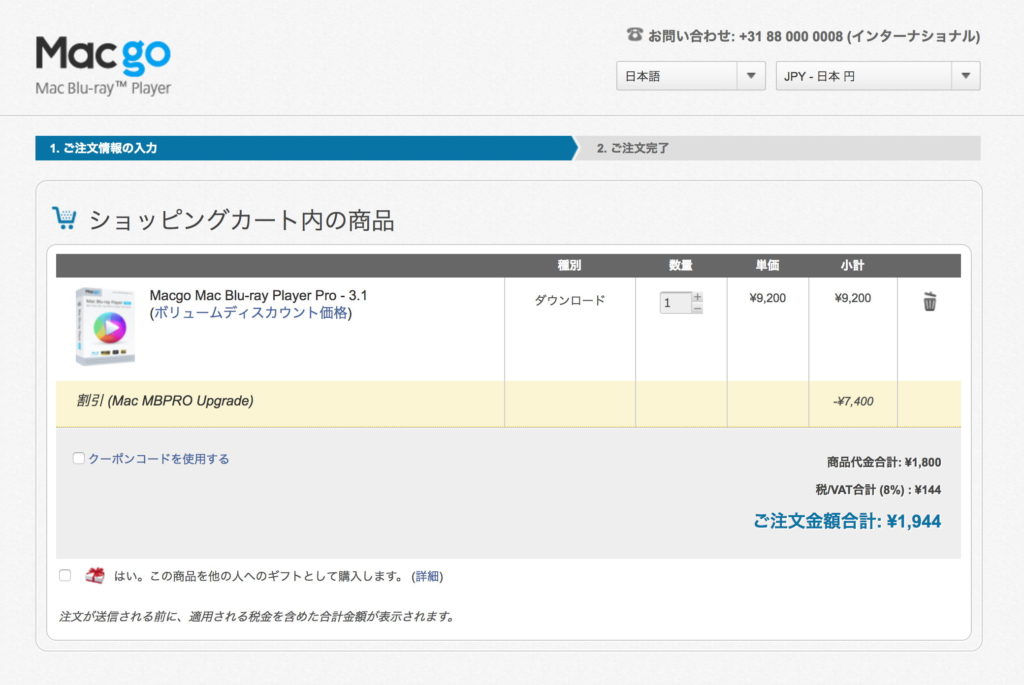Open the ボリュームディスカウント価格 link
Viewport: 1024px width, 685px height.
pos(251,313)
